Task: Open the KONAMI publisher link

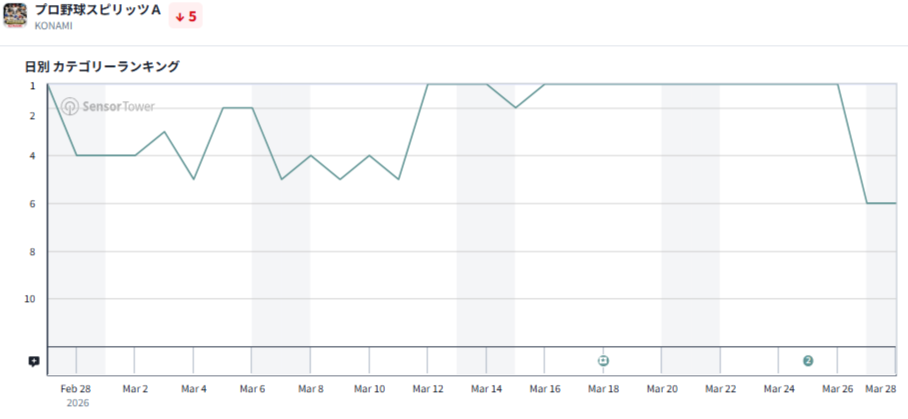Action: 53,26
